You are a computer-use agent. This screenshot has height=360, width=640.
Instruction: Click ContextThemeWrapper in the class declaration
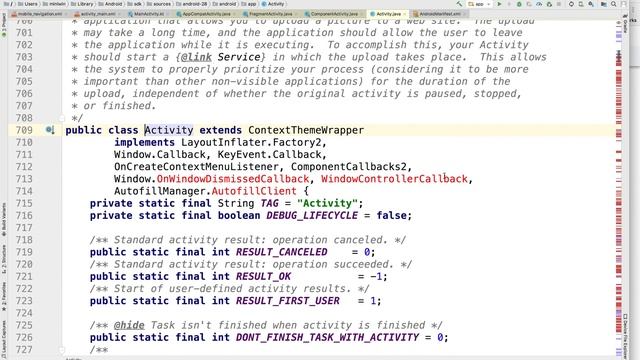click(x=306, y=130)
